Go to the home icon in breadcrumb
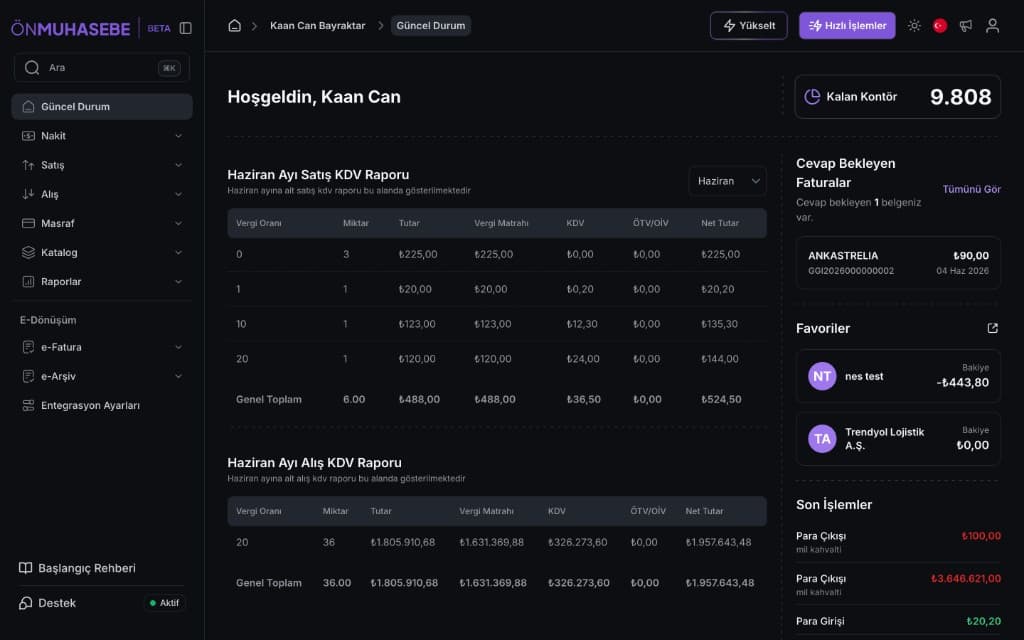 (234, 25)
